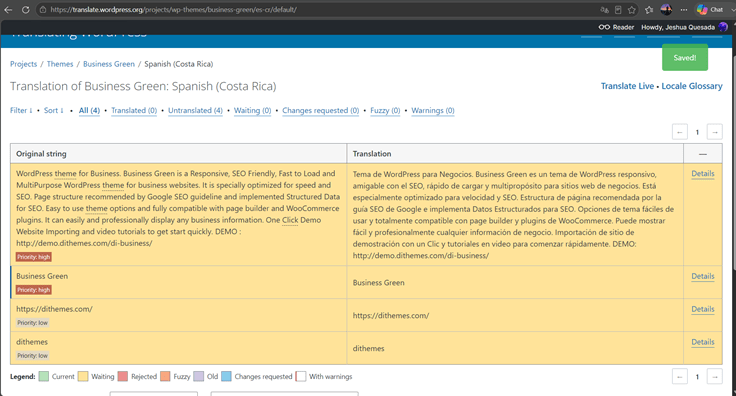Select original string 'dithemes'
The width and height of the screenshot is (736, 396).
point(32,342)
